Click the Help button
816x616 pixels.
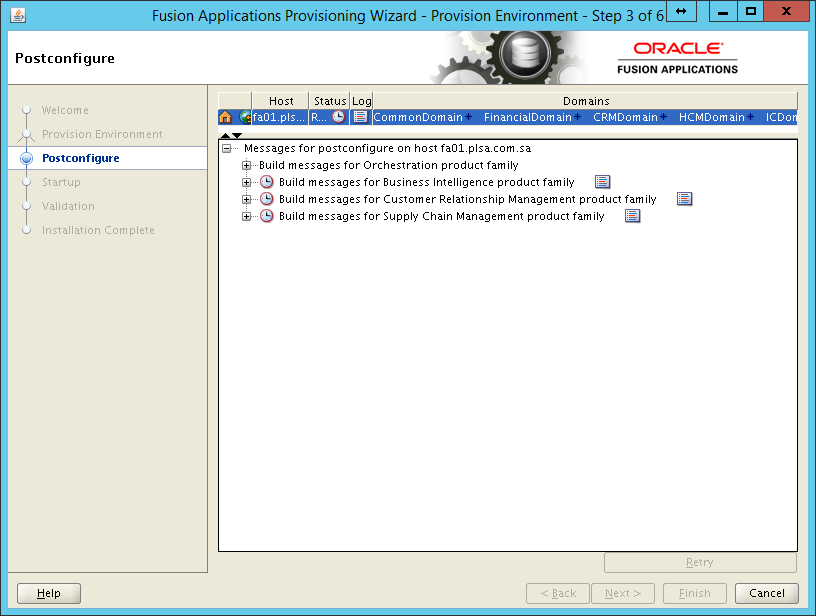pos(49,593)
